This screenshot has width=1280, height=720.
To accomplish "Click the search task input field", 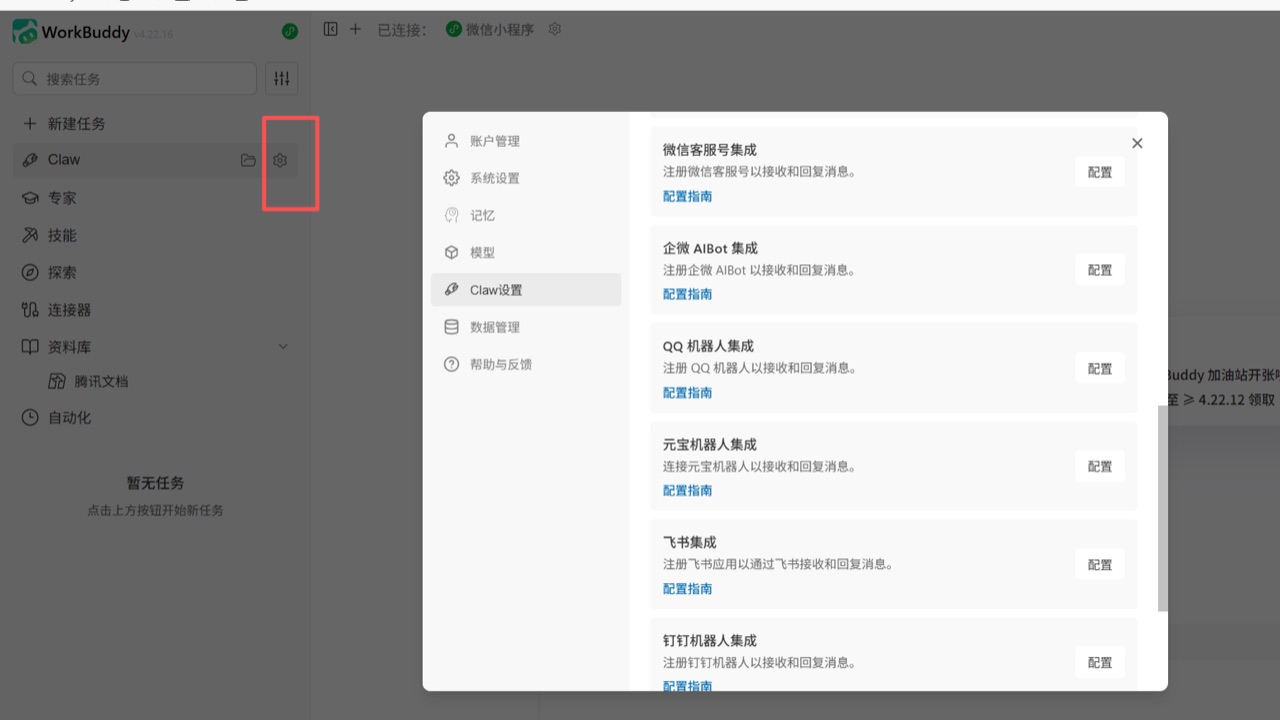I will 135,79.
